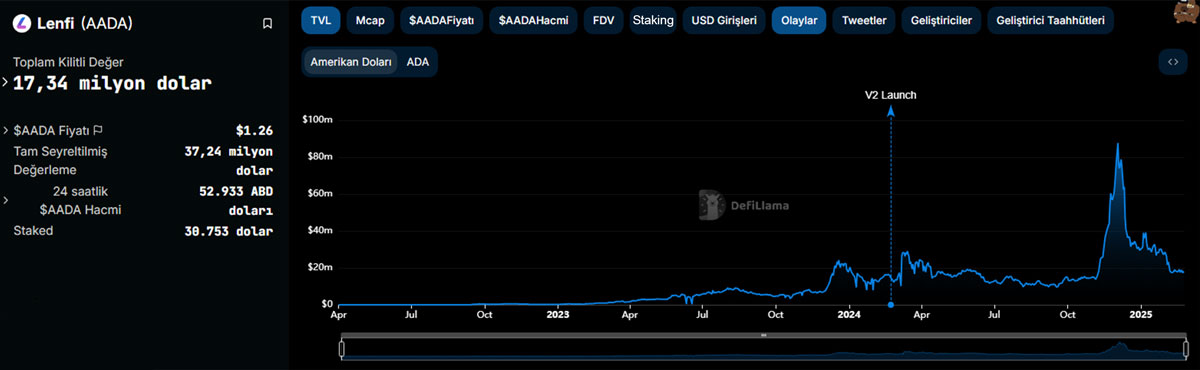Screen dimensions: 1200x370
Task: Click the 30.753 dolar staked value
Action: click(x=228, y=231)
